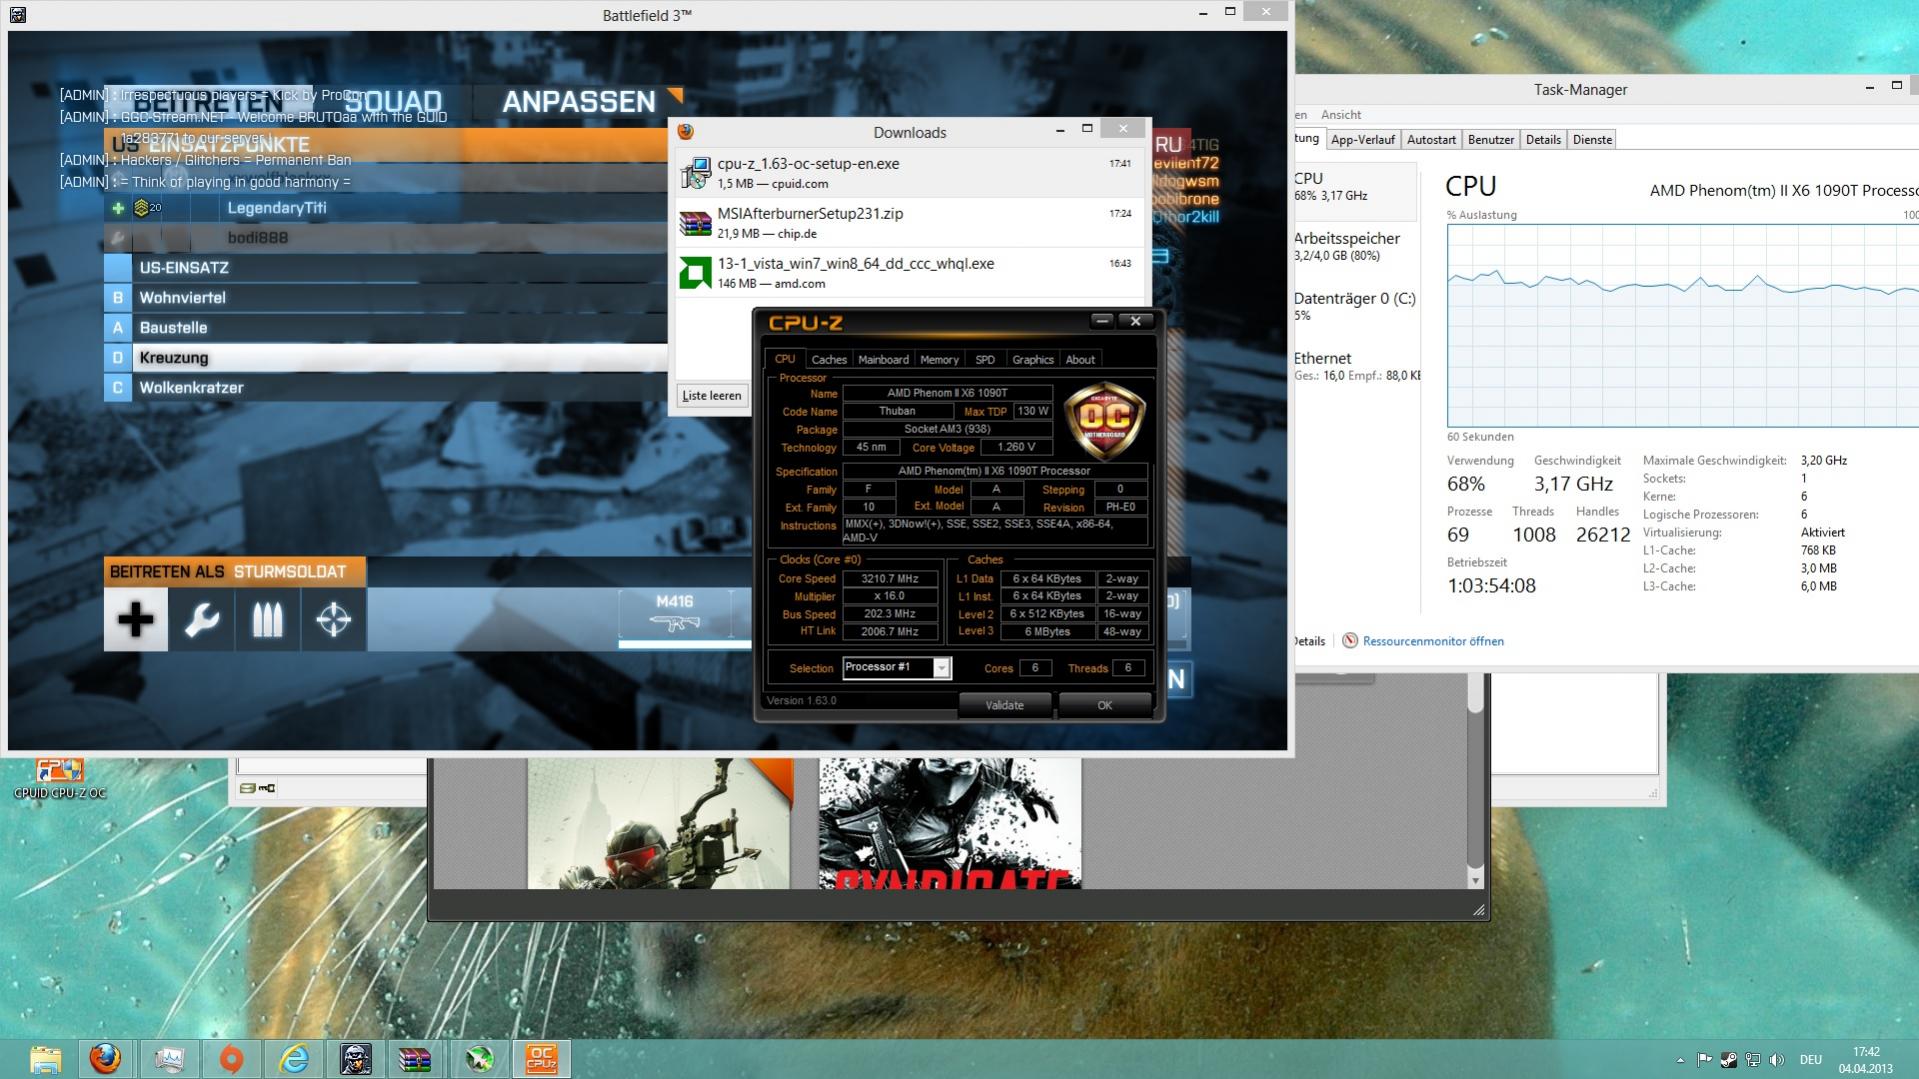Open Dienste tab in Task-Manager
The image size is (1919, 1079).
1592,140
